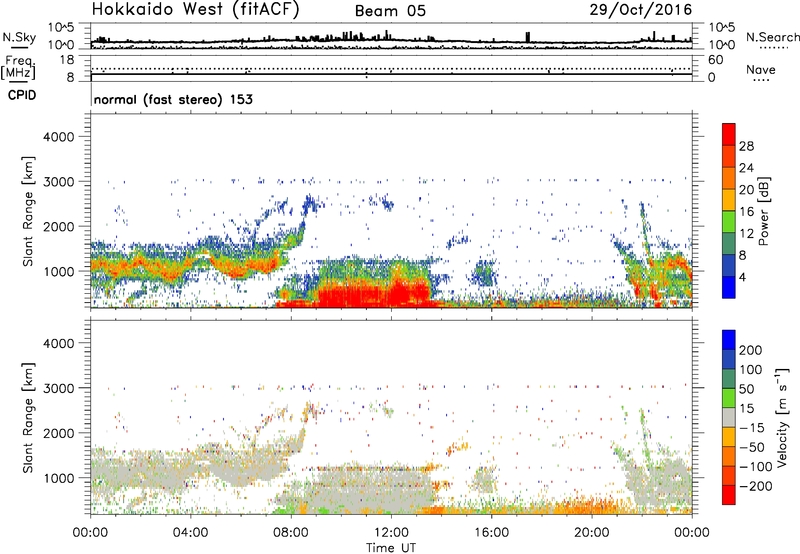Click the '50' tick on the Velocity colorbar
Viewport: 800px width, 554px height.
(x=746, y=389)
